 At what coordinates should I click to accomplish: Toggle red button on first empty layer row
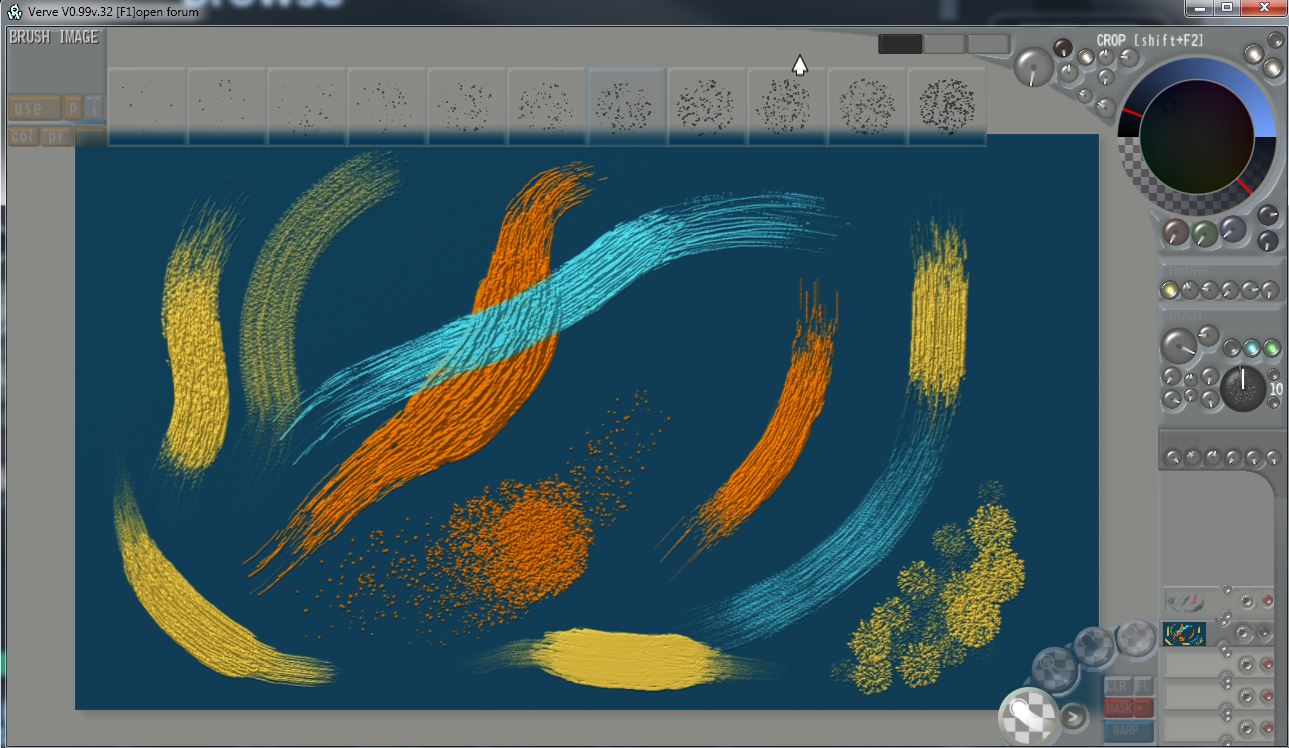(x=1268, y=665)
